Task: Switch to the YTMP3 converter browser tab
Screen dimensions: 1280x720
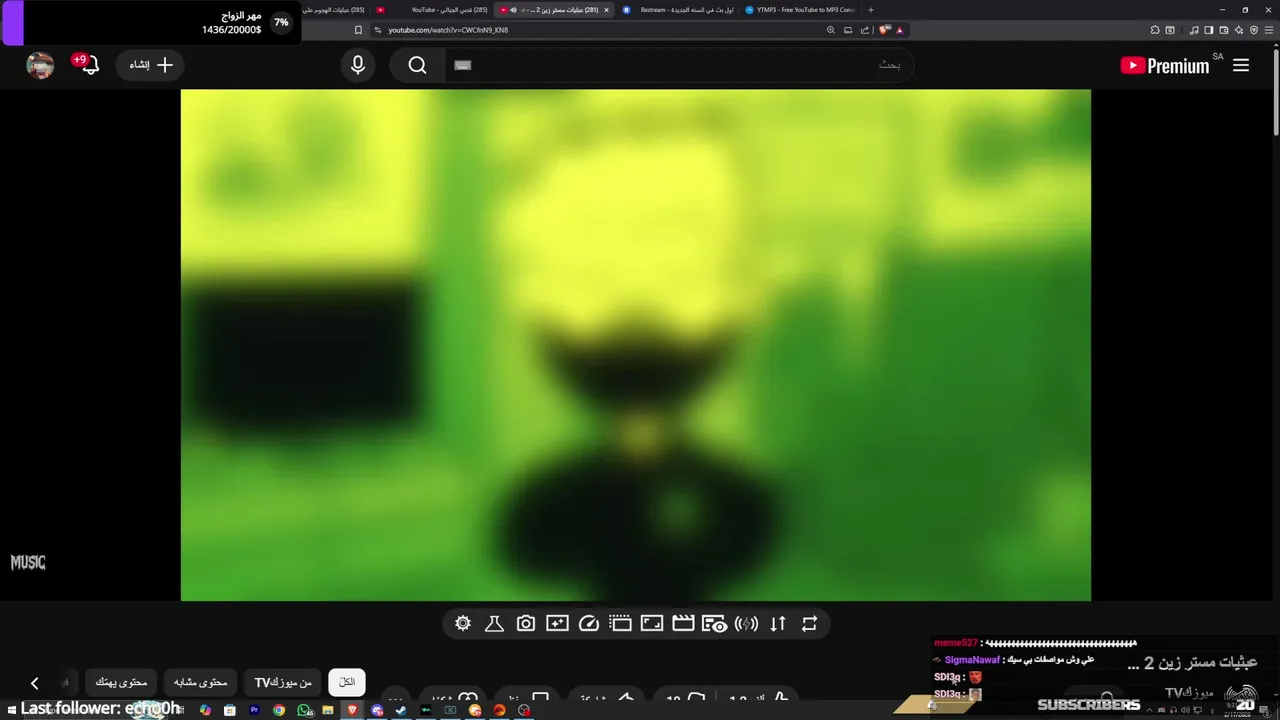Action: click(800, 10)
